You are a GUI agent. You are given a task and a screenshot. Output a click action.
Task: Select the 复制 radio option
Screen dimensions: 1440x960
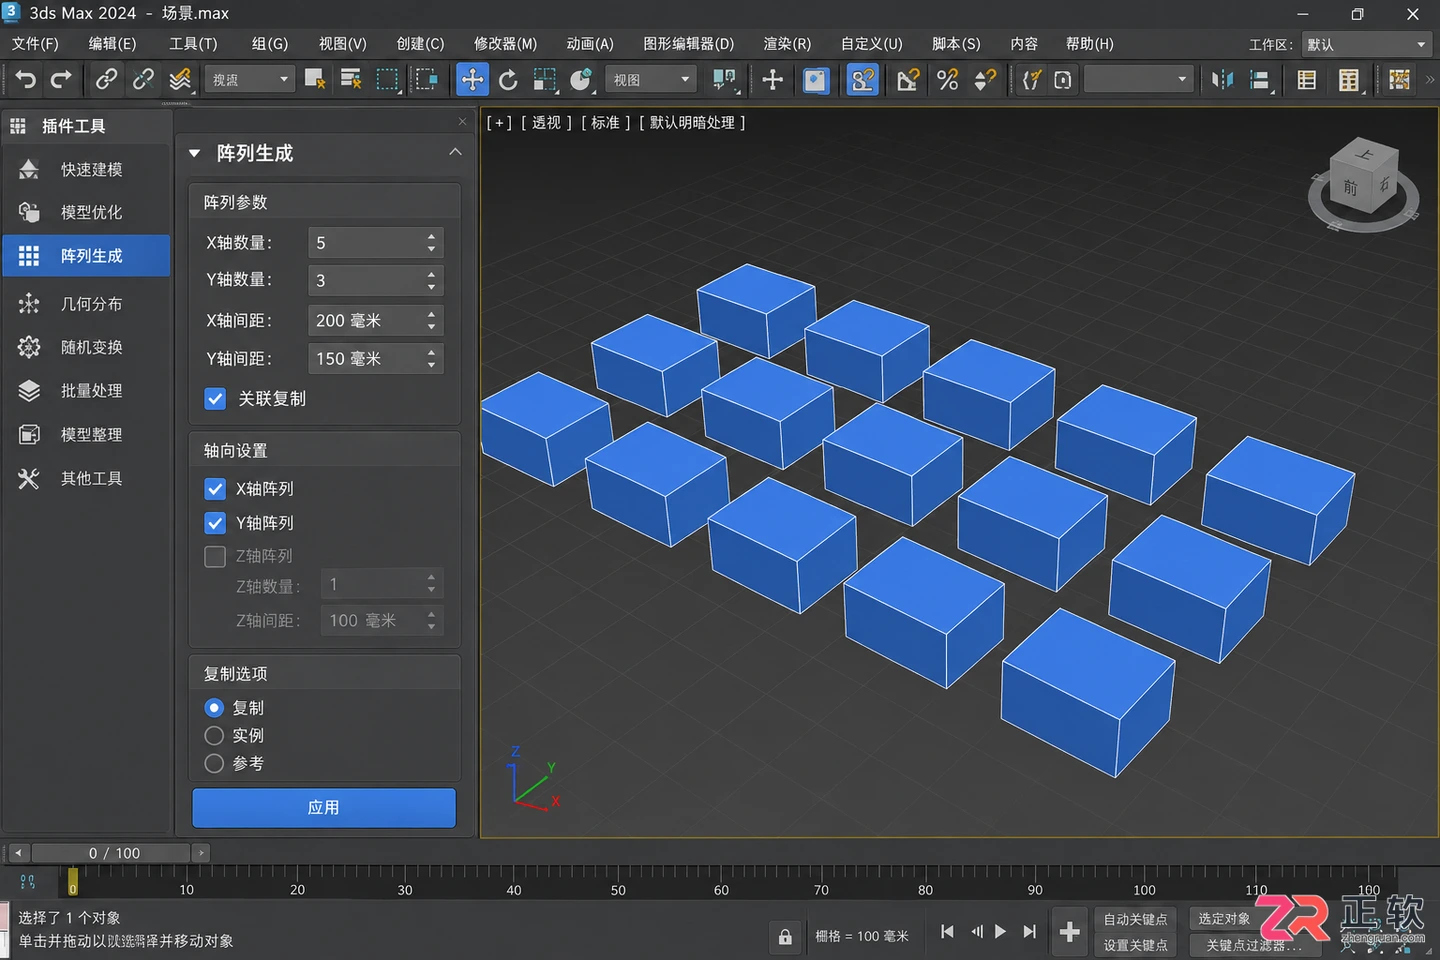point(214,708)
